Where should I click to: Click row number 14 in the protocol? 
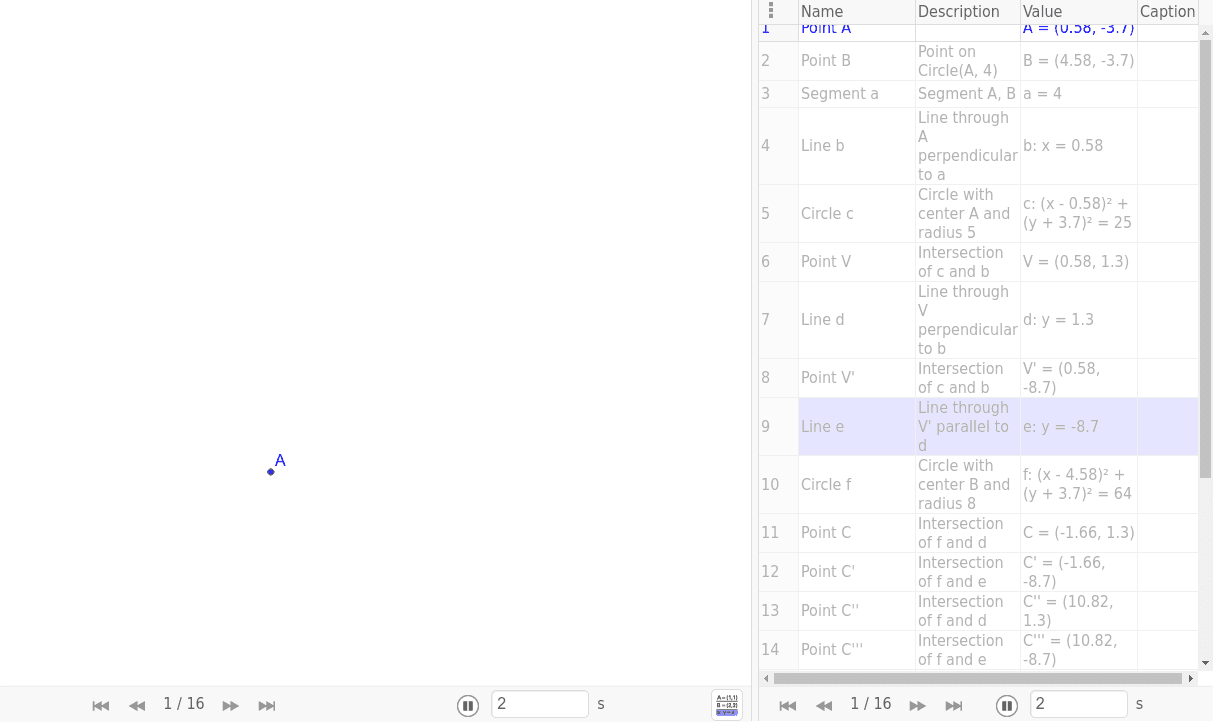tap(770, 650)
